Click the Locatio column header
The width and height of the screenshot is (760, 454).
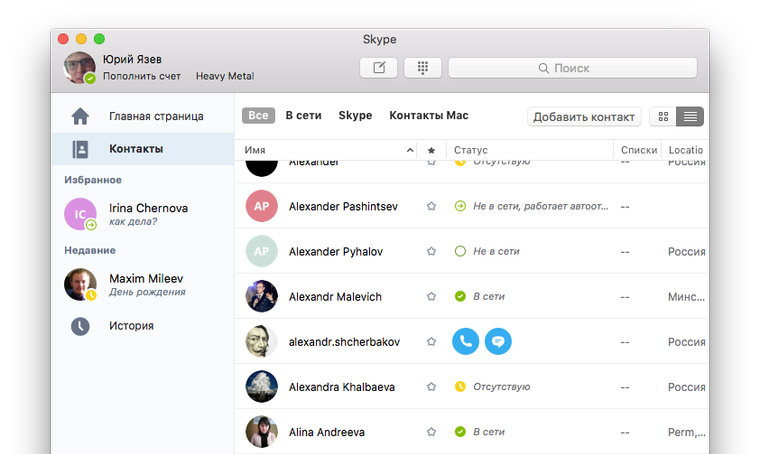685,150
